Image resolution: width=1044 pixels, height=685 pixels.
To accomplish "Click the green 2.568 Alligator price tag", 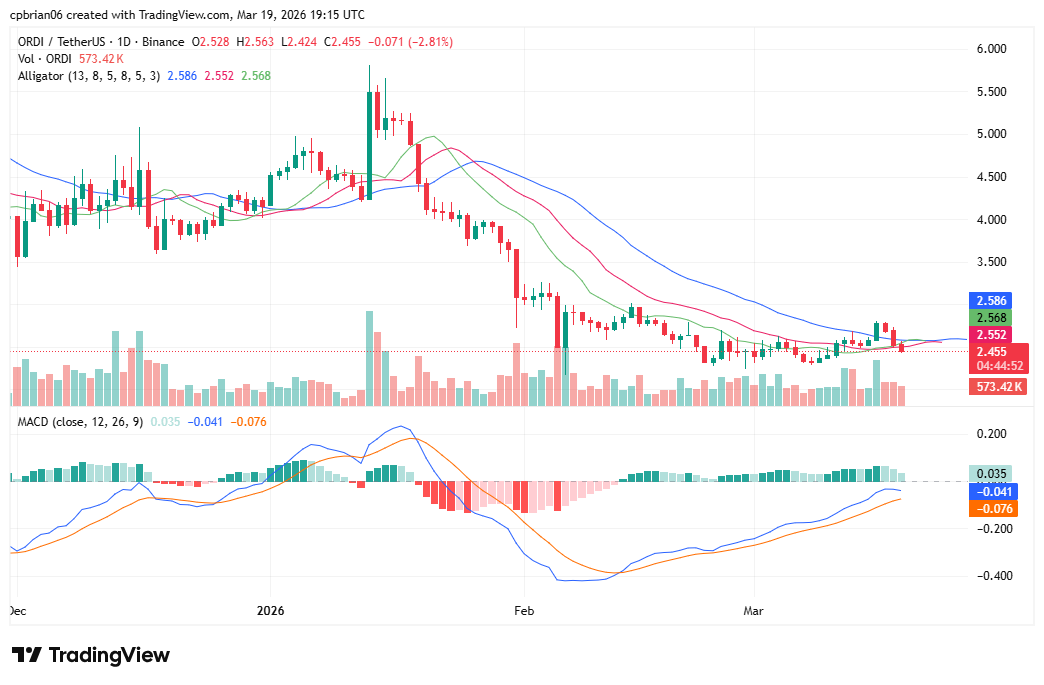I will tap(992, 317).
